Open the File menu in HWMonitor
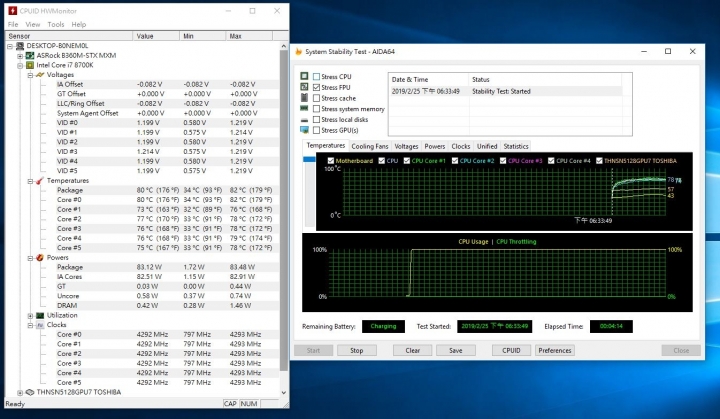 (x=13, y=24)
